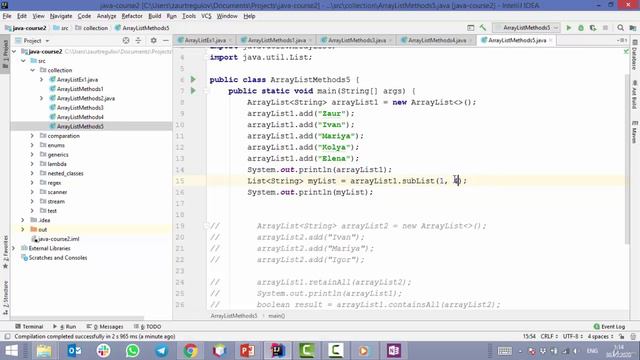Change UTF-8 encoding in status bar

tap(572, 336)
